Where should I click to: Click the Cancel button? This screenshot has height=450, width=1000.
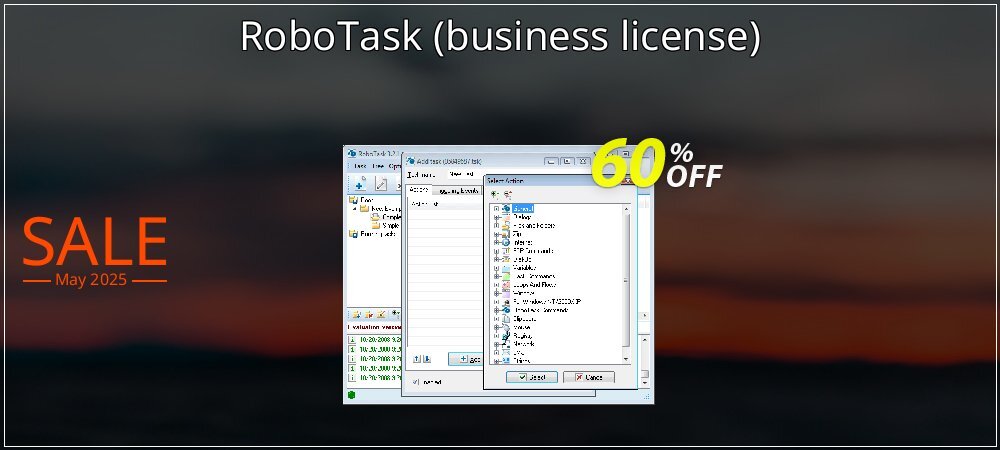click(589, 377)
